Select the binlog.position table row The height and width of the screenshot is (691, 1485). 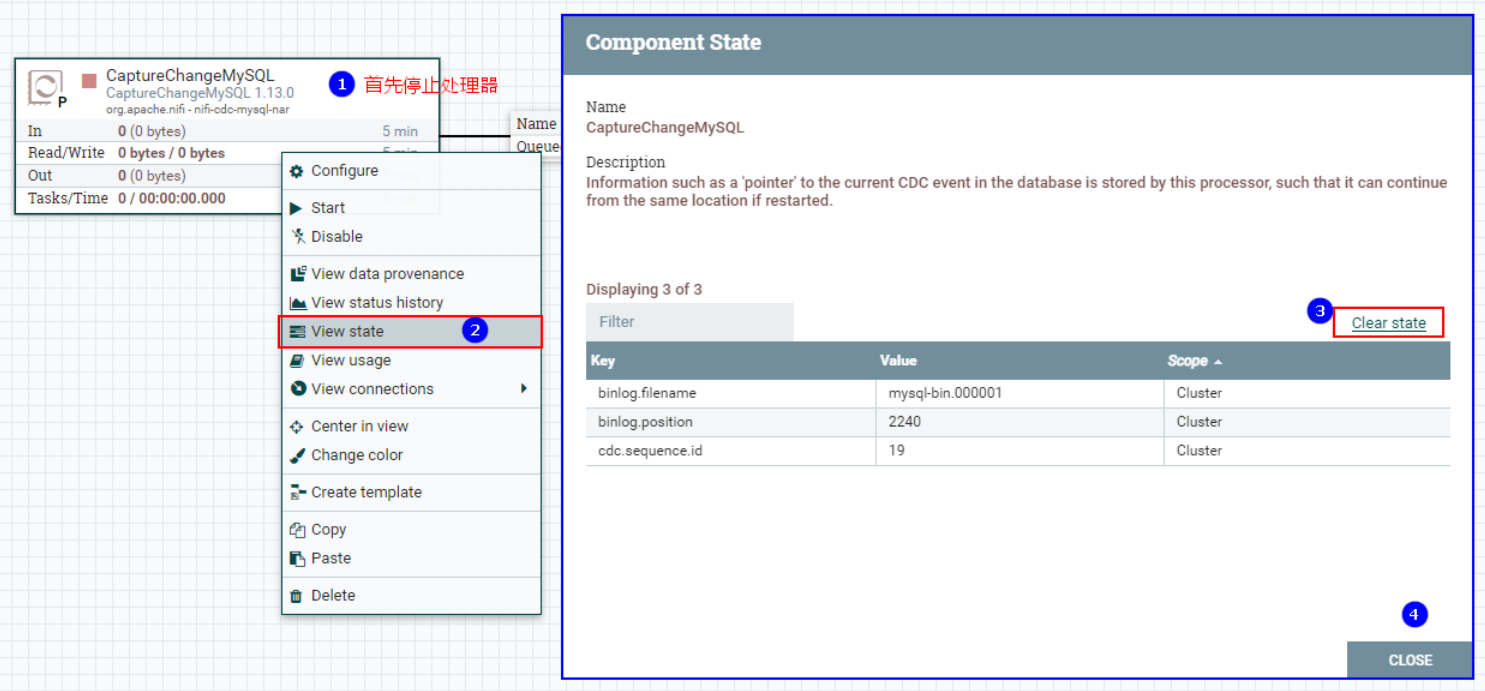click(1018, 422)
